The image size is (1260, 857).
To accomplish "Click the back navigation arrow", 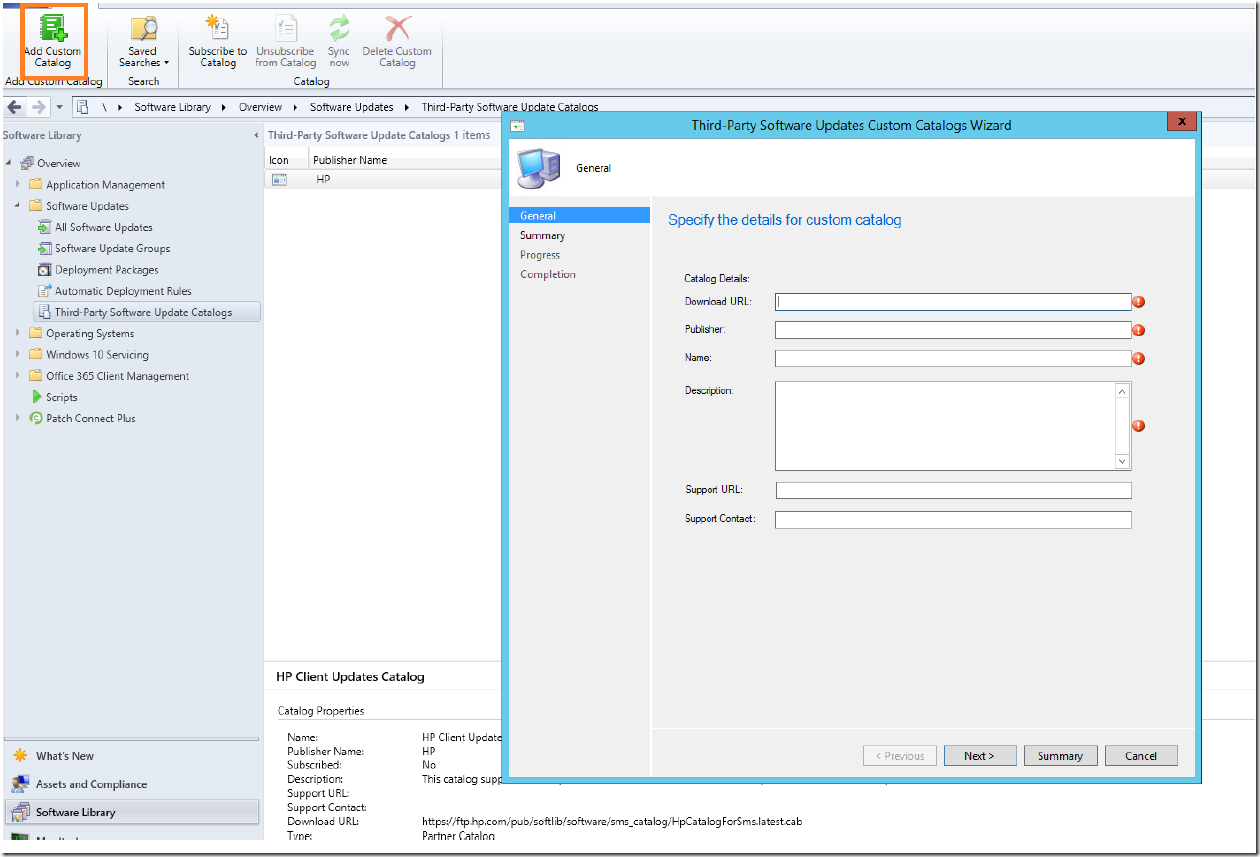I will 14,107.
